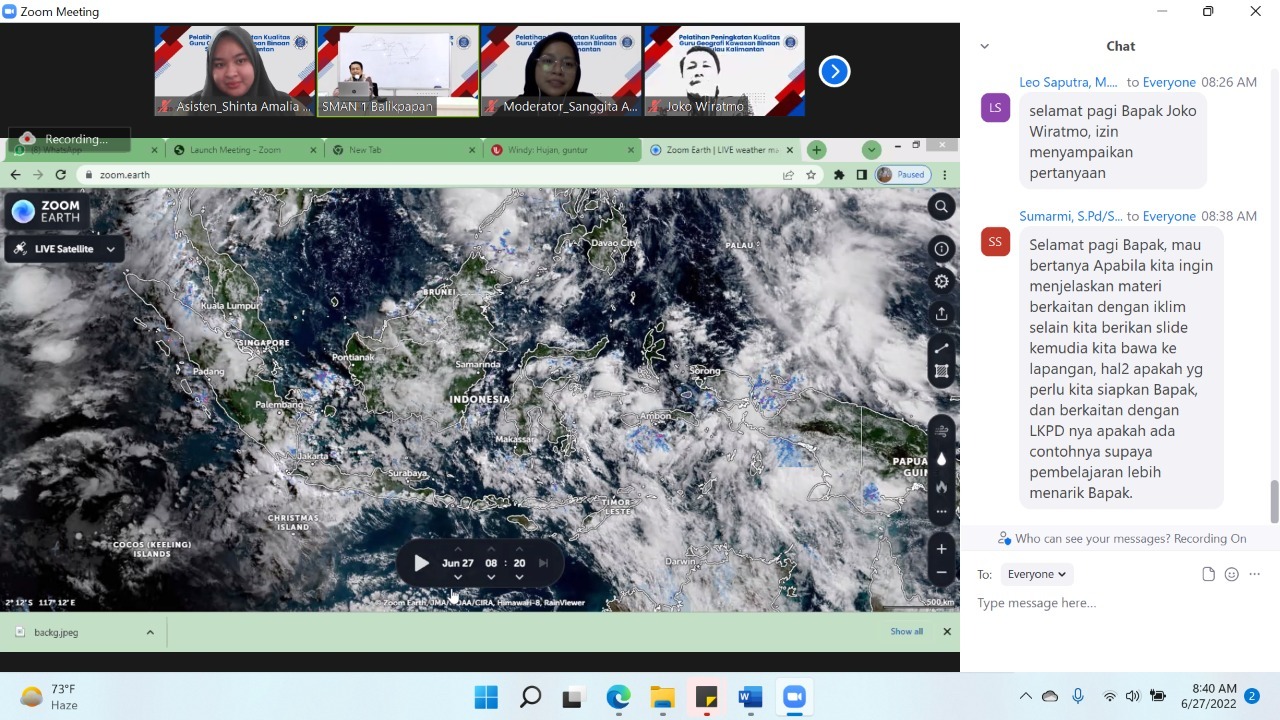The width and height of the screenshot is (1280, 720).
Task: Toggle the precipitation droplet layer
Action: 941,459
